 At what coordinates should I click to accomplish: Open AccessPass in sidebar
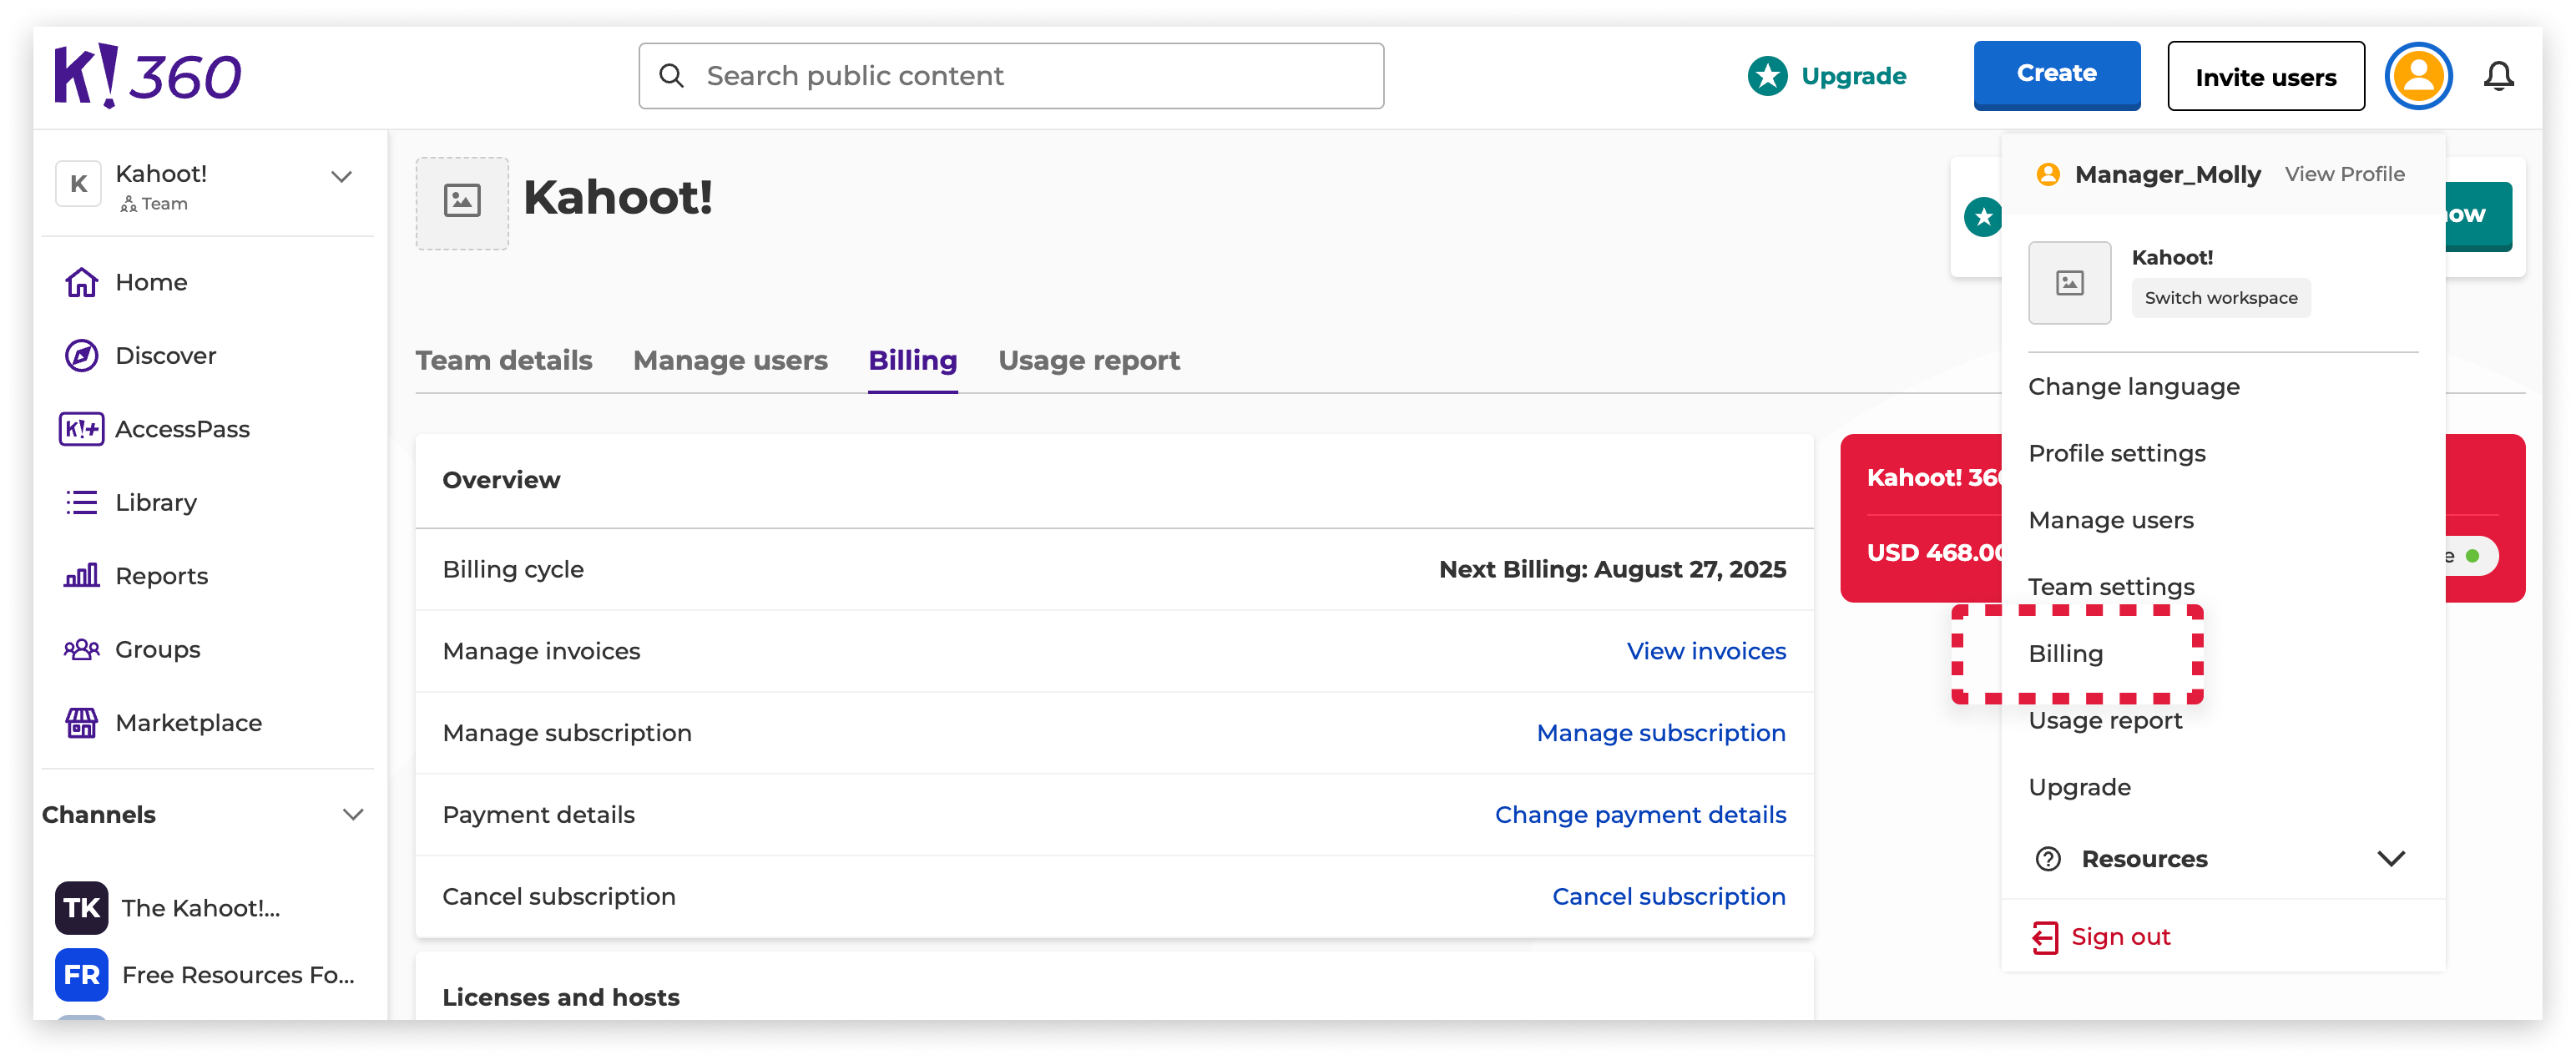tap(182, 429)
